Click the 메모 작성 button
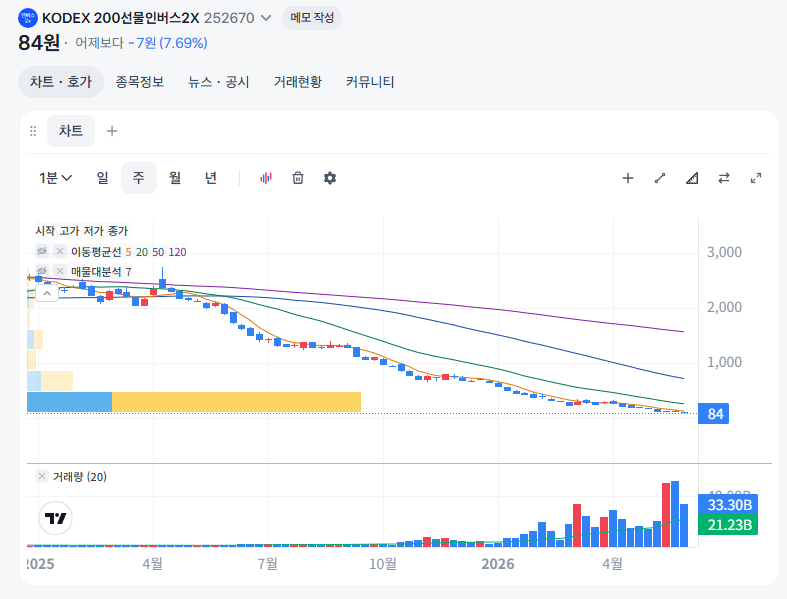The image size is (787, 599). pyautogui.click(x=312, y=18)
